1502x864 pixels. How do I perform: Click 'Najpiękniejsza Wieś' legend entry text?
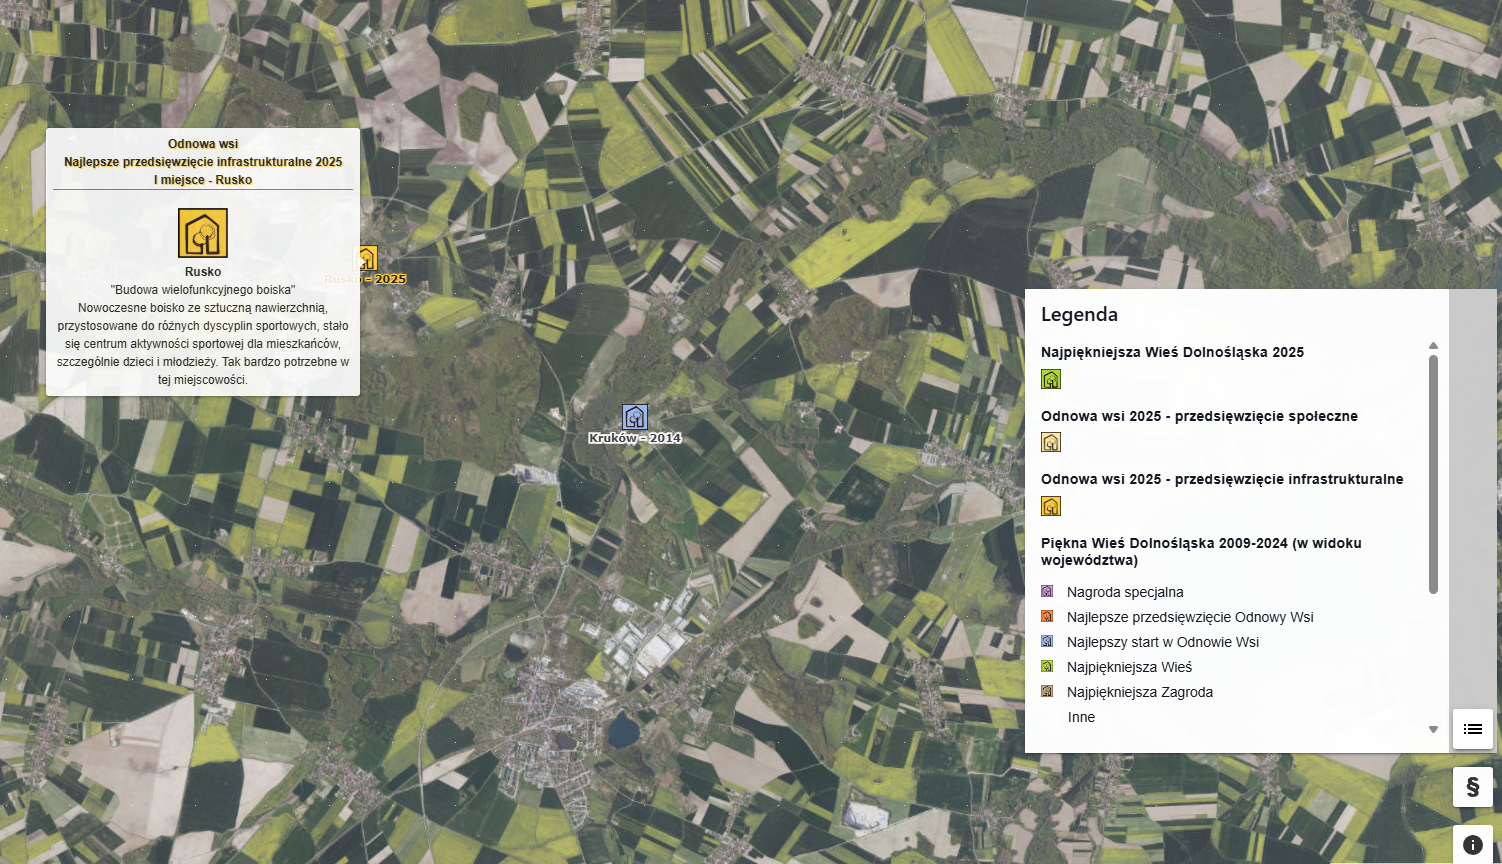pyautogui.click(x=1129, y=667)
